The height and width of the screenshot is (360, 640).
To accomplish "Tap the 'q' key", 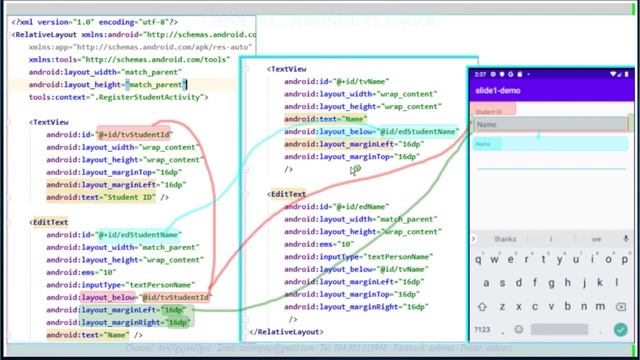I will 478,260.
